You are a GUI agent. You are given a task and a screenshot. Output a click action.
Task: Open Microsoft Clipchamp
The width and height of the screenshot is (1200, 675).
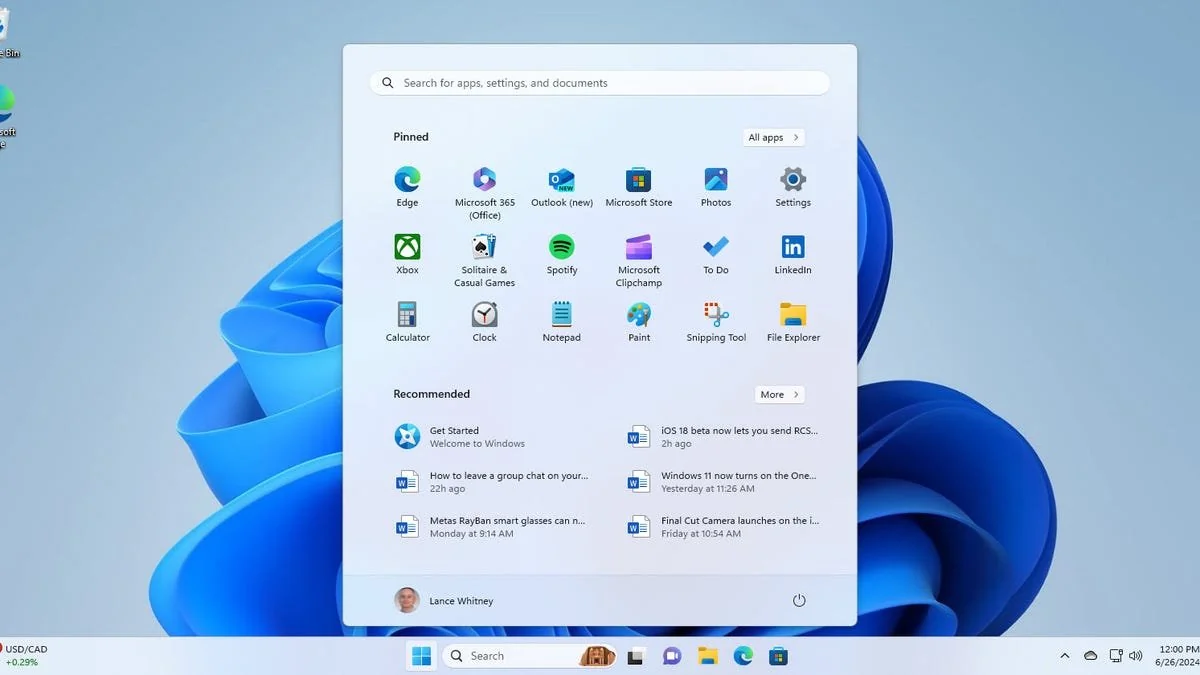(x=639, y=261)
